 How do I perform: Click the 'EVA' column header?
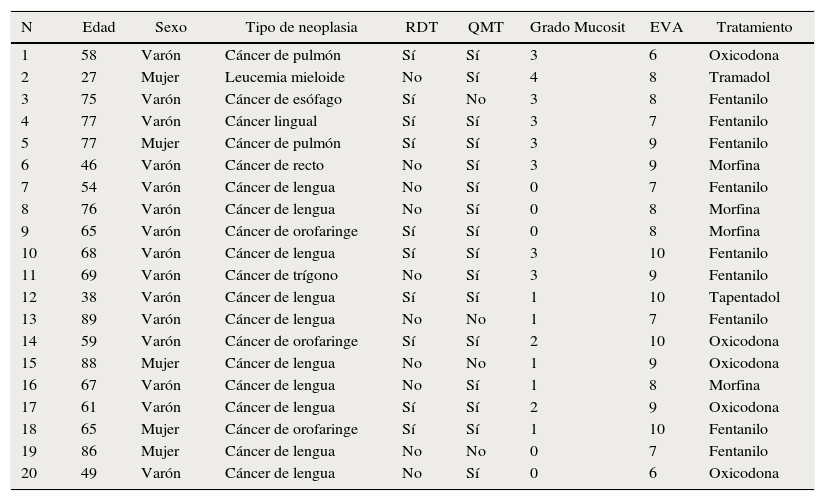pos(666,28)
